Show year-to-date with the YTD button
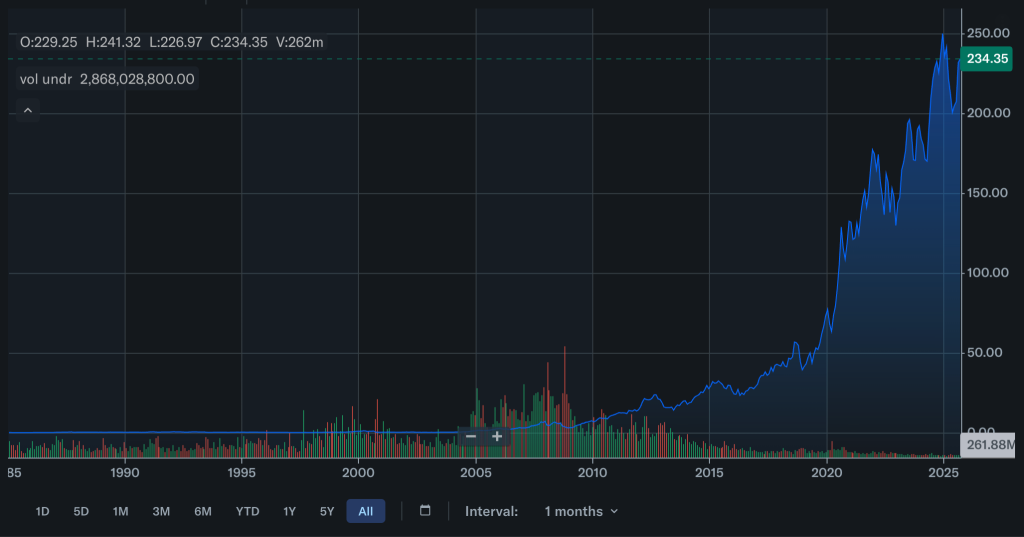 247,511
